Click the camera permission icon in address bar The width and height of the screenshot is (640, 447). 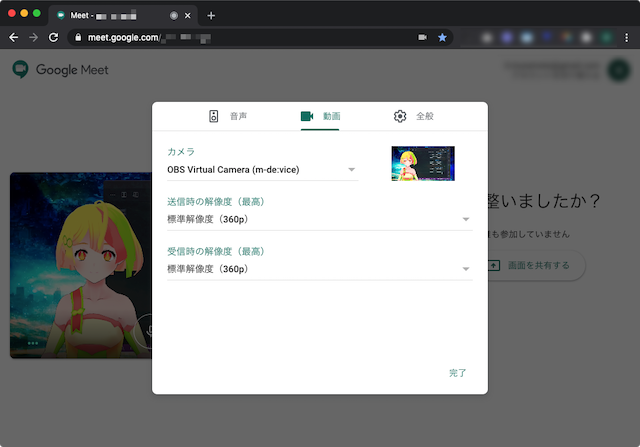[x=422, y=37]
